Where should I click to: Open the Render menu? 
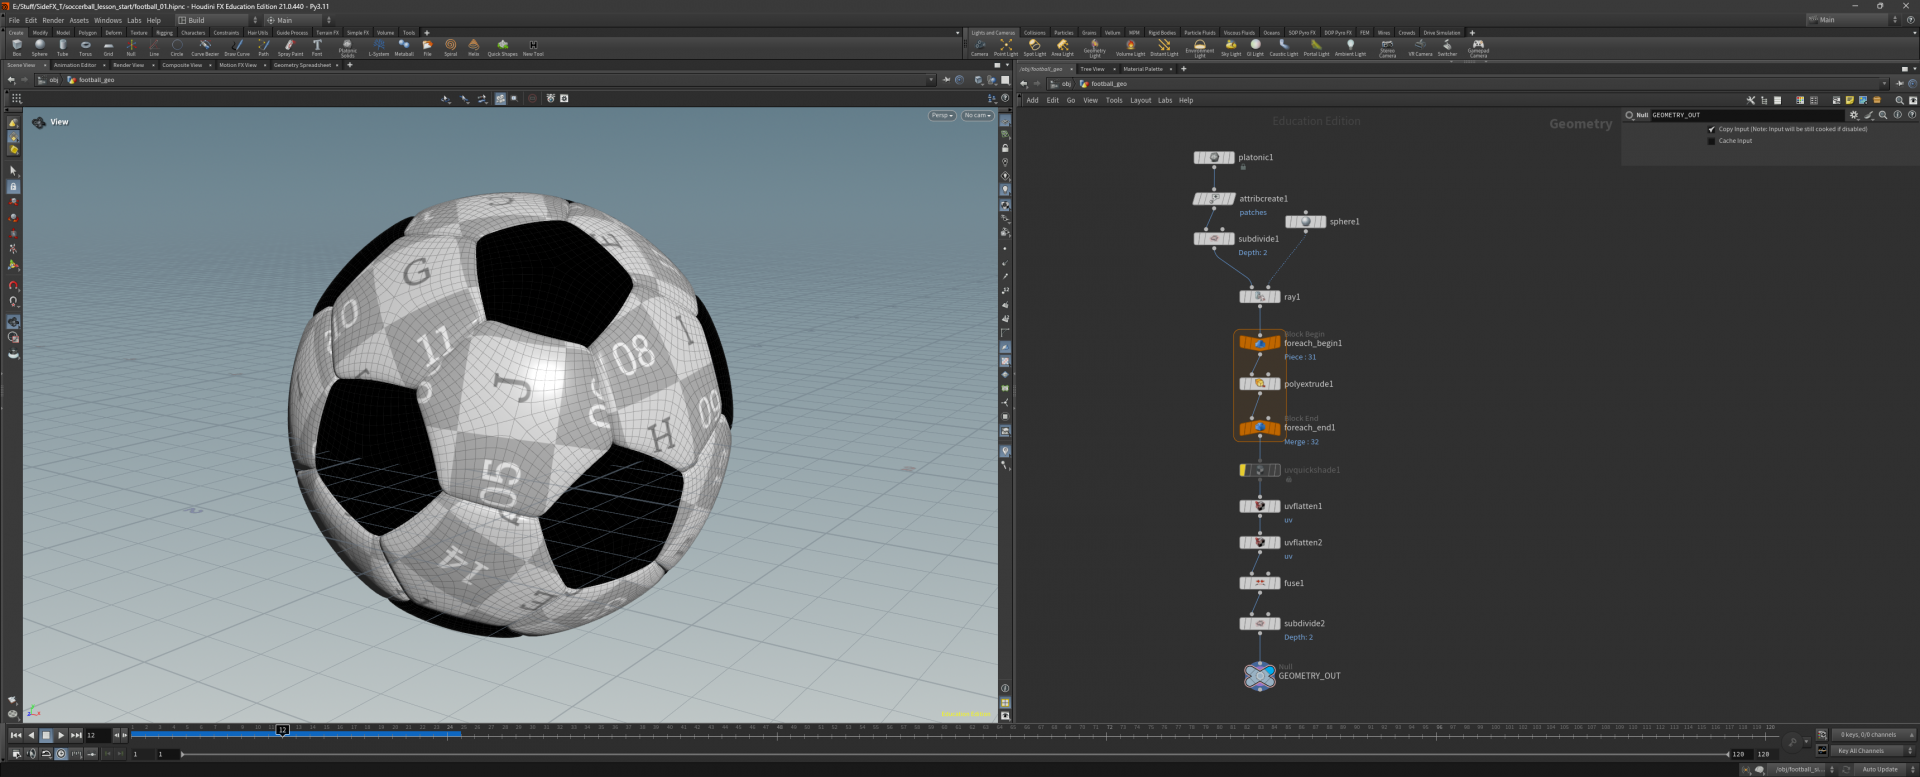tap(53, 20)
